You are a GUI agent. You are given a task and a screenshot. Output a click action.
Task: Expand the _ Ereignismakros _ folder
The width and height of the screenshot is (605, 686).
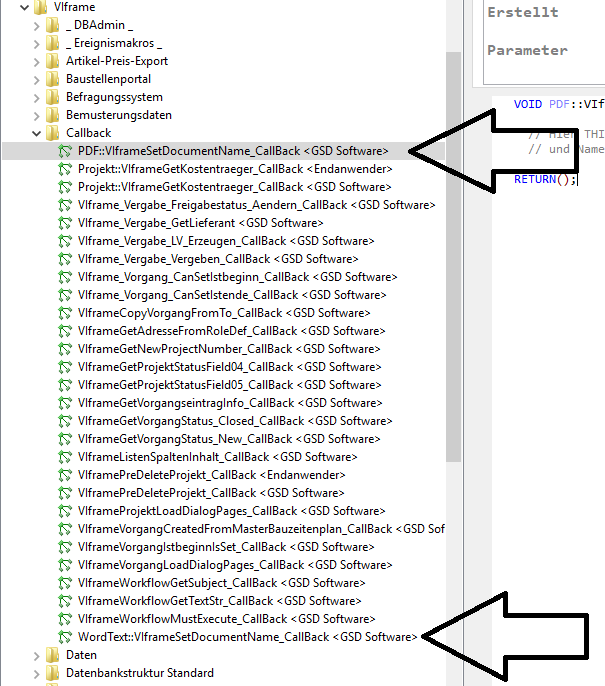click(37, 44)
